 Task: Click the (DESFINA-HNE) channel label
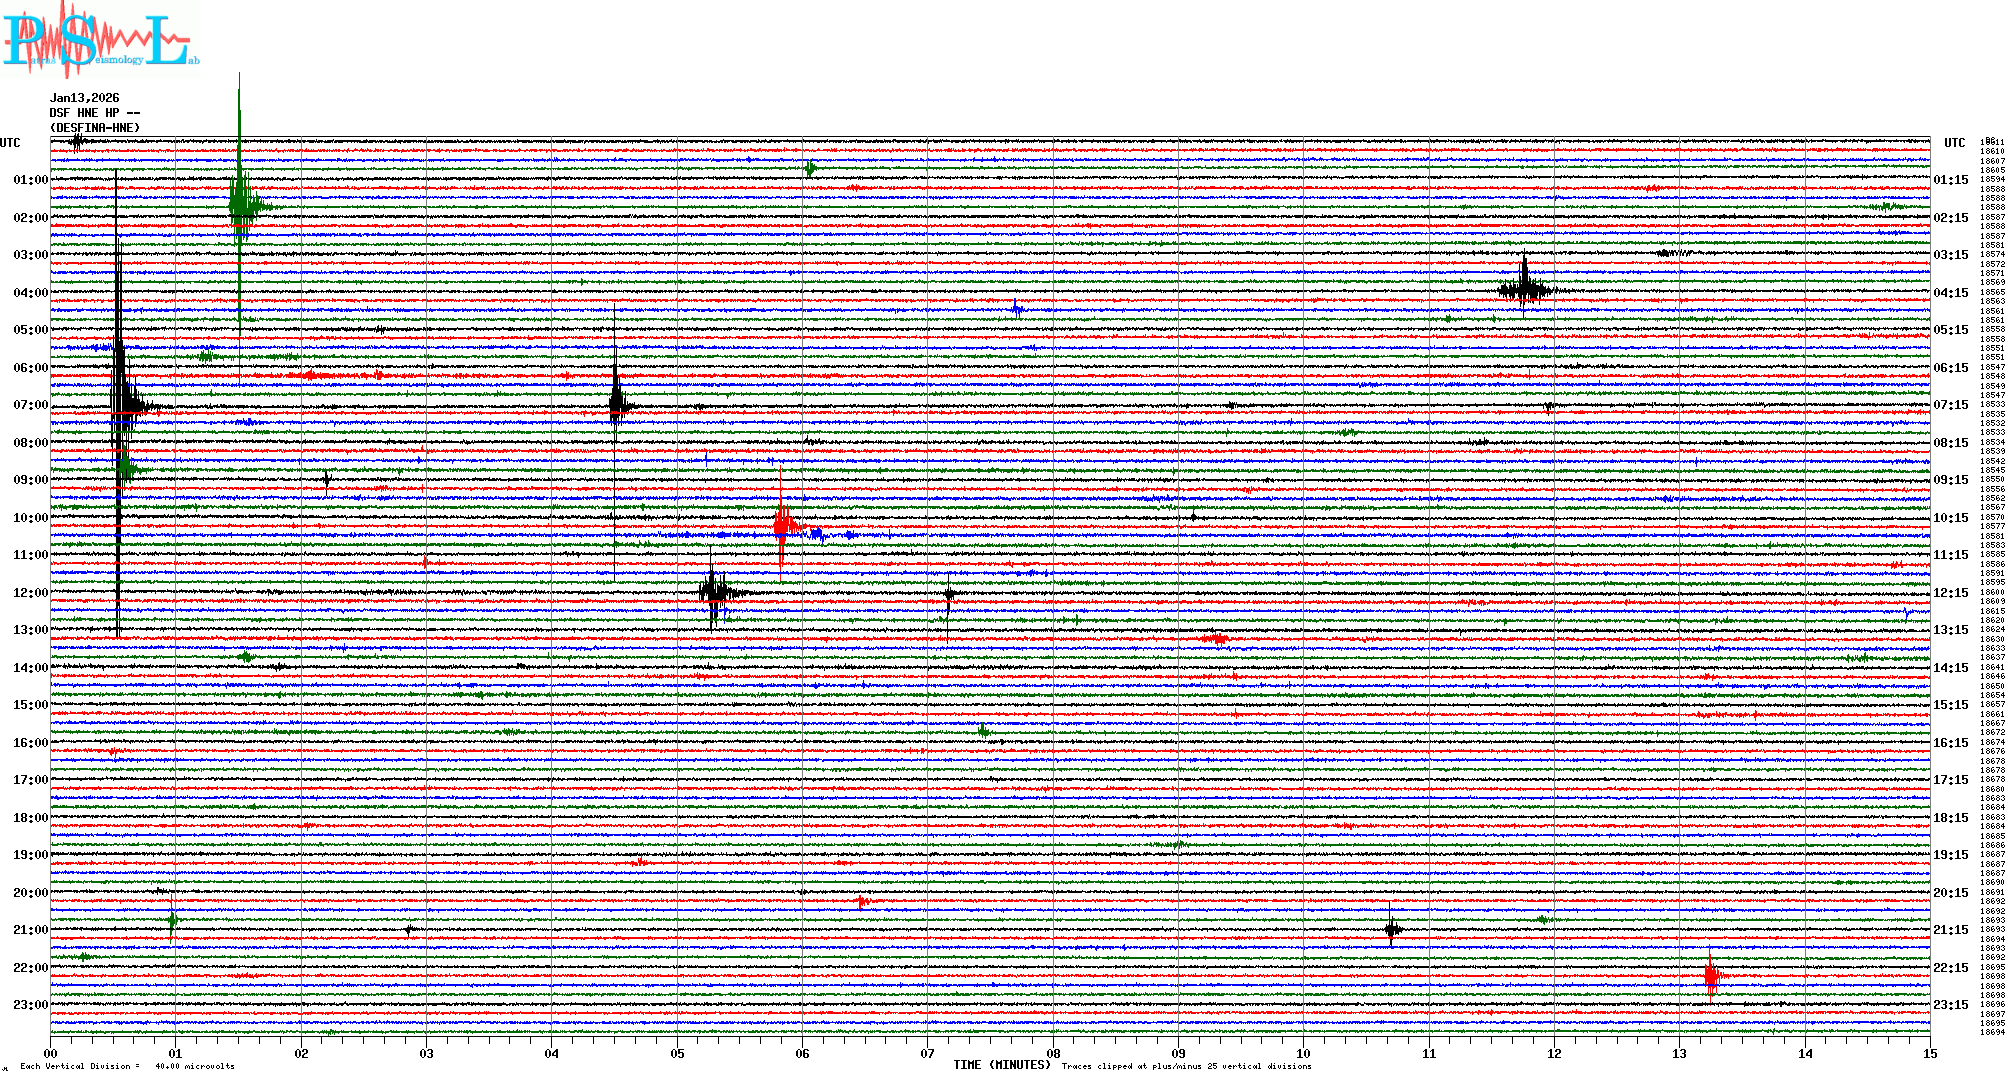95,128
